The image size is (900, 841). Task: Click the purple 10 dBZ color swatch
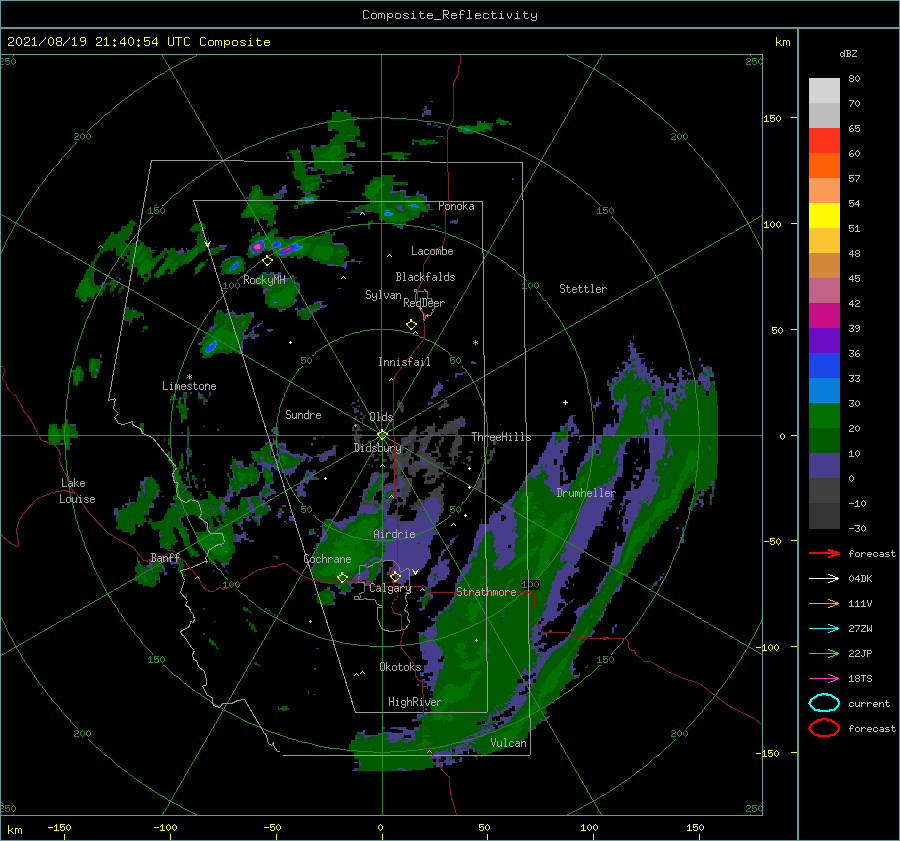point(824,465)
